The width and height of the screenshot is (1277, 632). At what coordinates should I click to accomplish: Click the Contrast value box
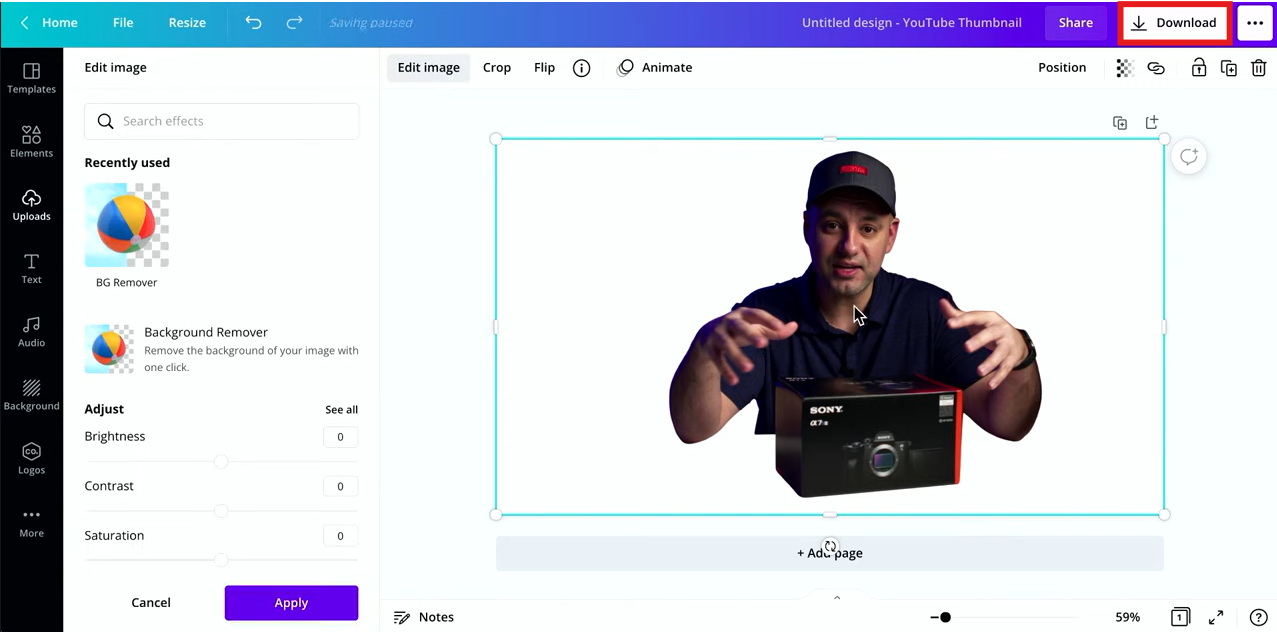(x=340, y=486)
